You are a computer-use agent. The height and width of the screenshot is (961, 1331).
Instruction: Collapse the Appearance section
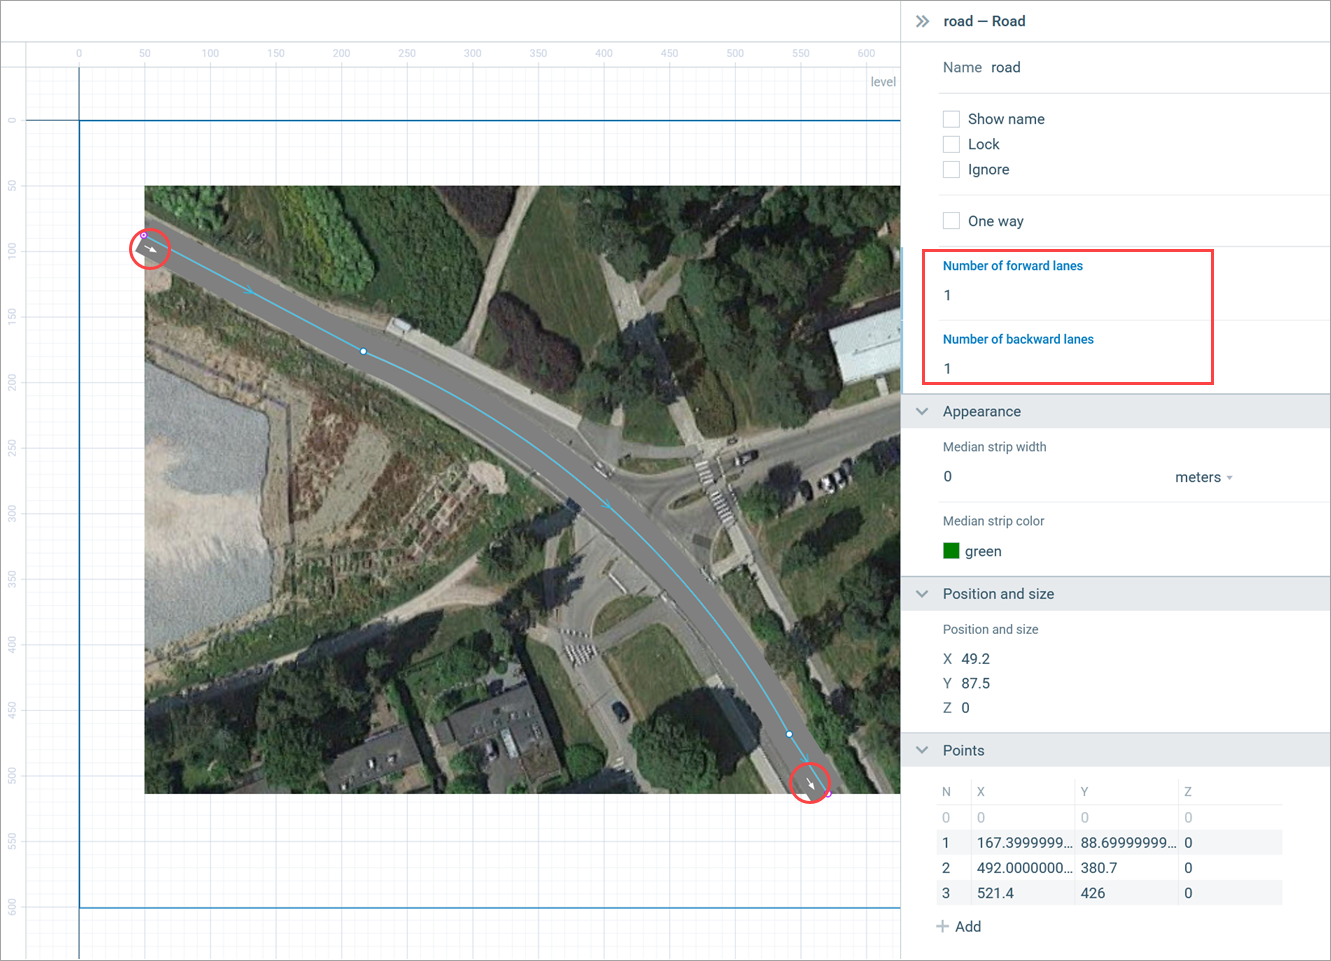(x=922, y=412)
